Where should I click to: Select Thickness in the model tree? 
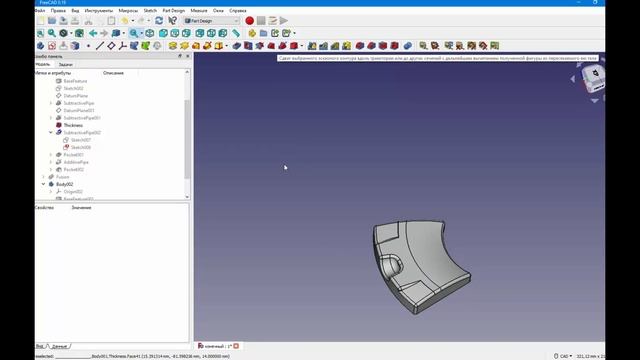click(x=73, y=125)
